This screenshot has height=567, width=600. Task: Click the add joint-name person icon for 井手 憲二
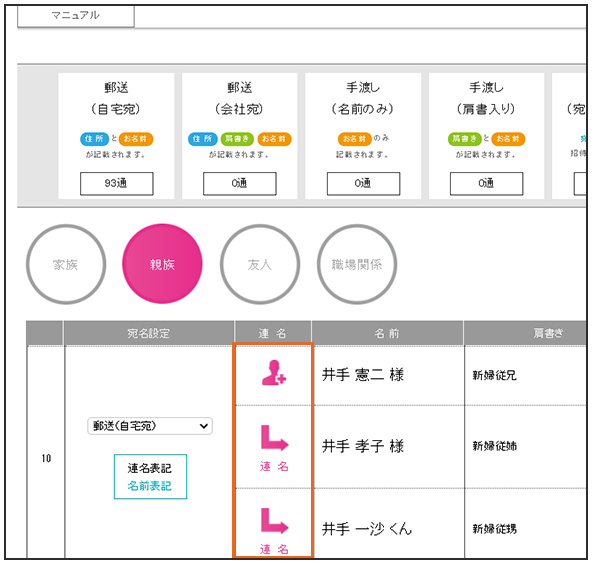(273, 374)
